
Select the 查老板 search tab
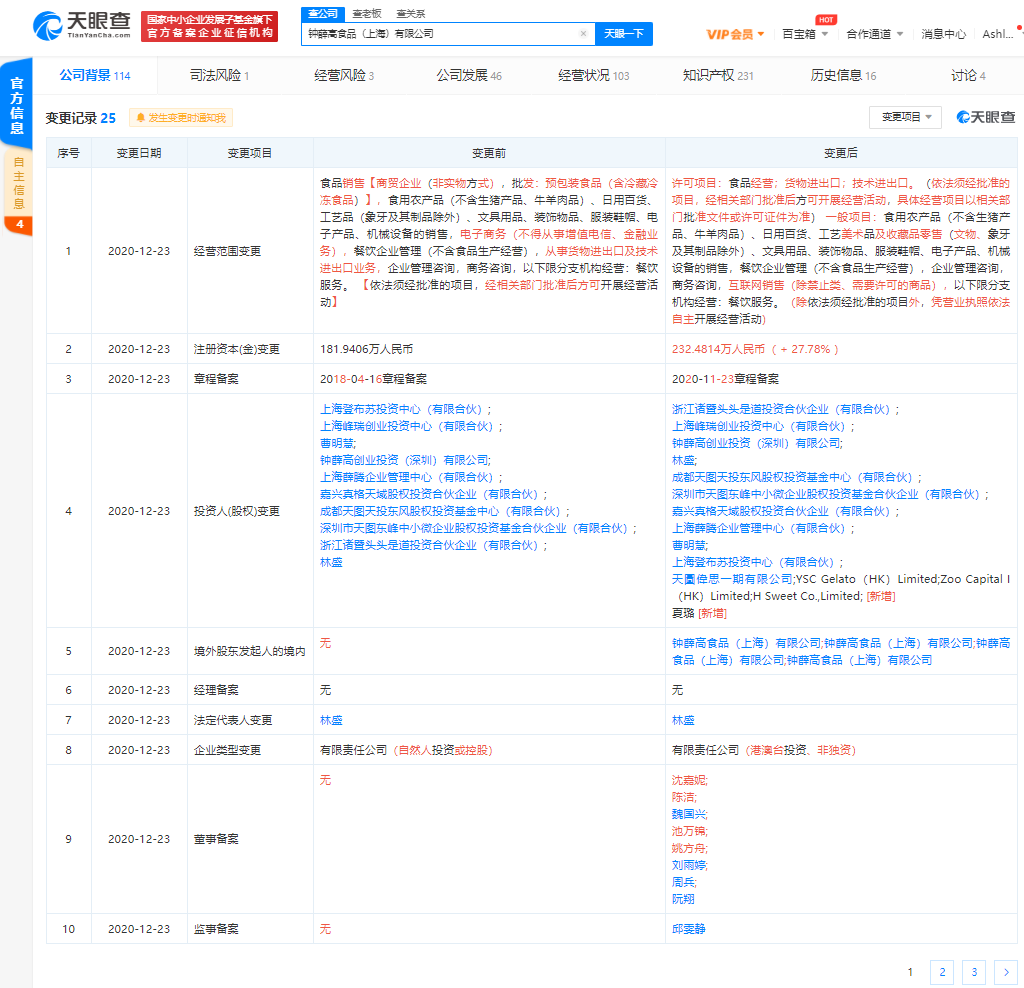[366, 13]
